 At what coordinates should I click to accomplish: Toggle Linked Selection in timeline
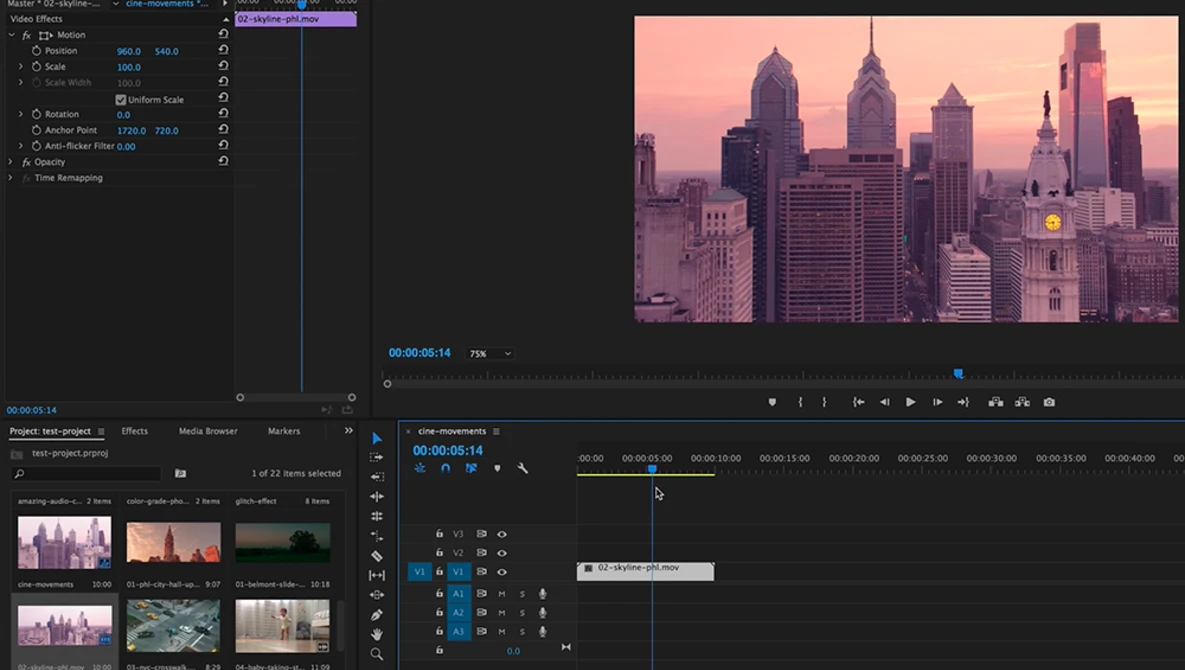click(472, 468)
